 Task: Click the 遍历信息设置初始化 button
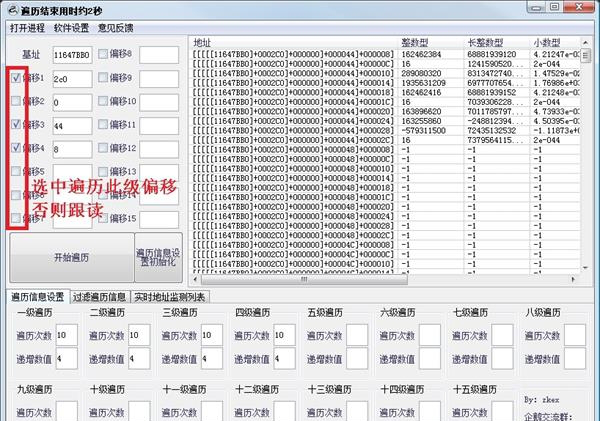[158, 258]
